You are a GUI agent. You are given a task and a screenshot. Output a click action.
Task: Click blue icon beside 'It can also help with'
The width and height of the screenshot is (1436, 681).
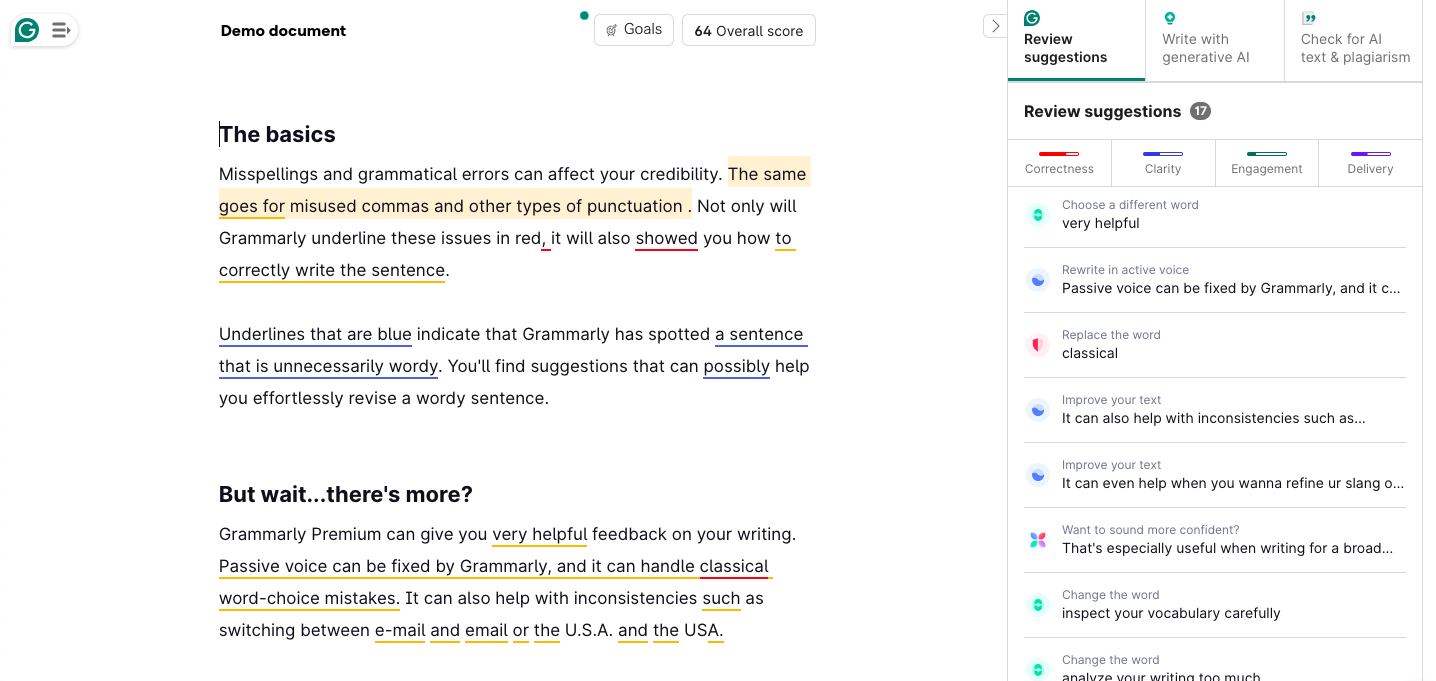tap(1038, 410)
